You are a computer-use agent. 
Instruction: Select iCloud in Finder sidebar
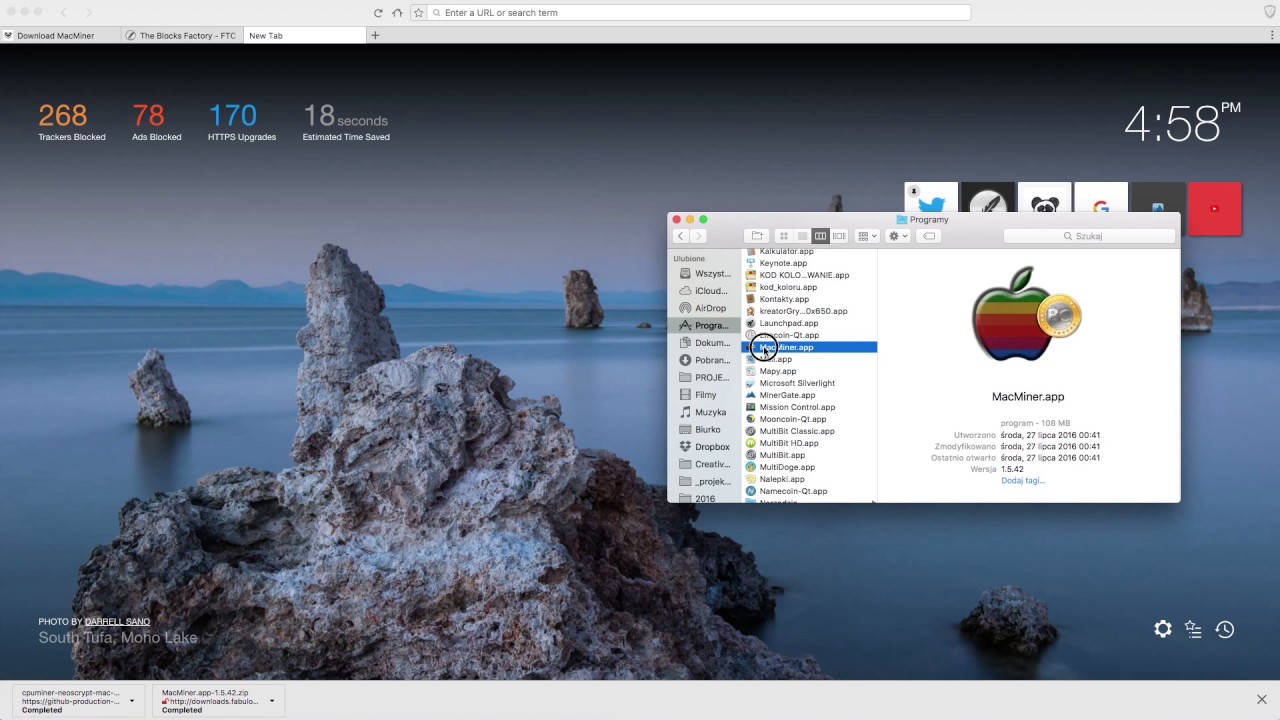click(705, 291)
